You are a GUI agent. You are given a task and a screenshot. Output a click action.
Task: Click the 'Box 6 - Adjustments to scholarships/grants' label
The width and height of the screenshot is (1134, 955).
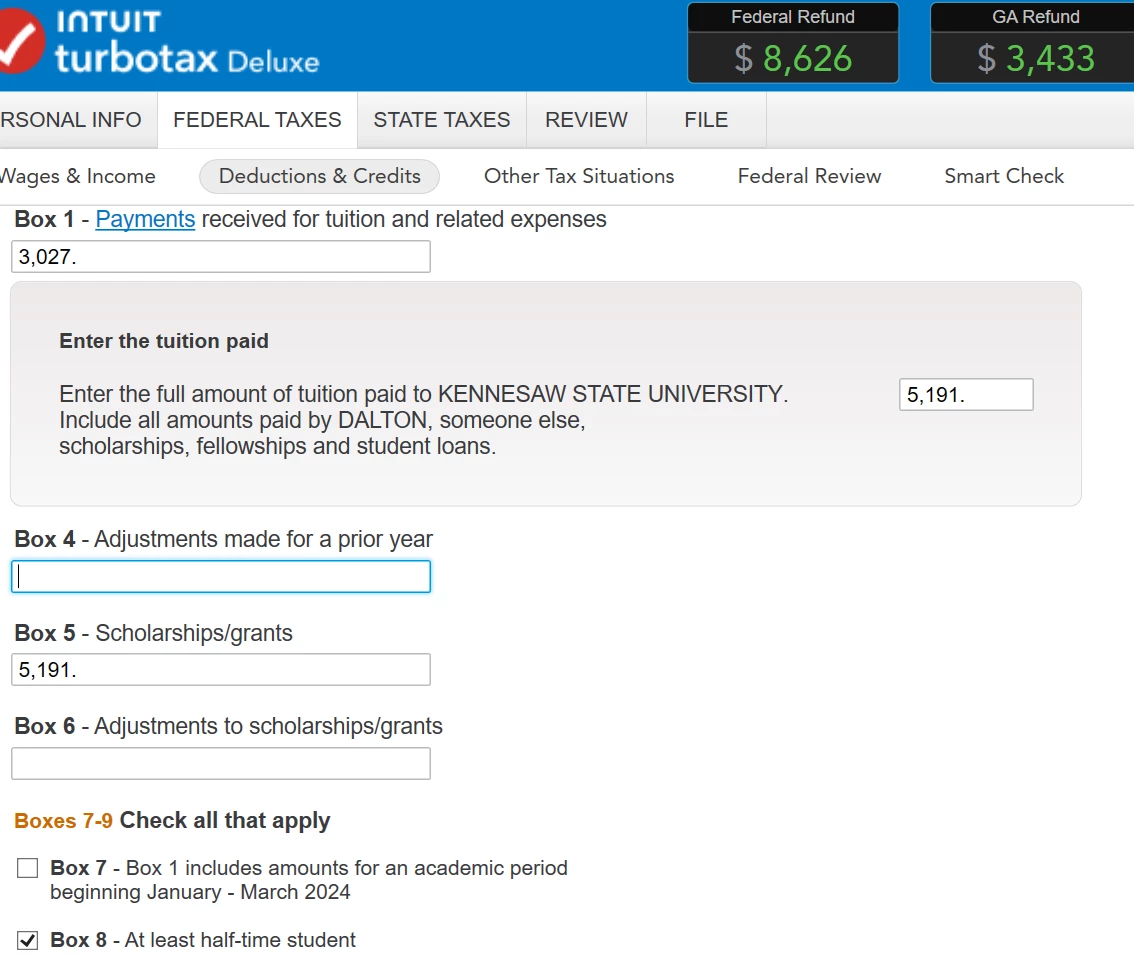pyautogui.click(x=229, y=726)
